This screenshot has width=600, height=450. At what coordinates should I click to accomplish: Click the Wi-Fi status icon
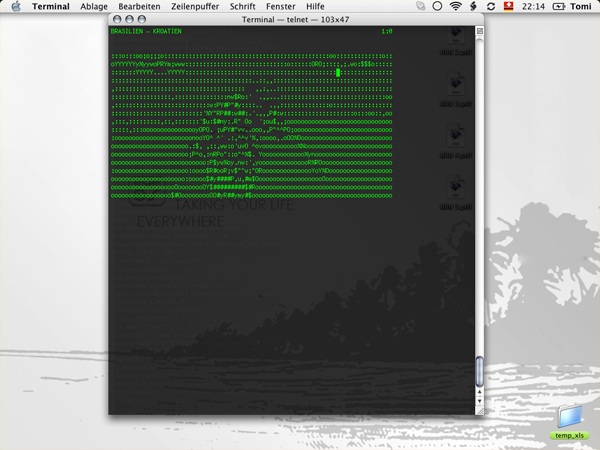point(457,7)
